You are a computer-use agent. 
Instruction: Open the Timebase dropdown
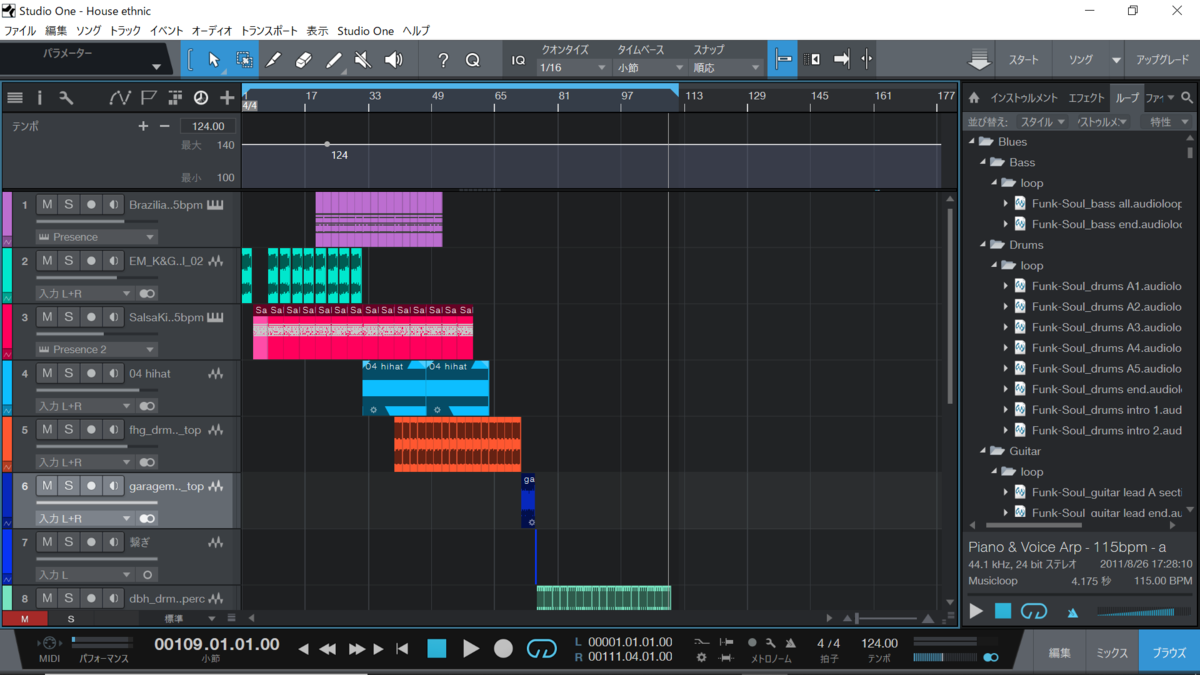pyautogui.click(x=649, y=67)
